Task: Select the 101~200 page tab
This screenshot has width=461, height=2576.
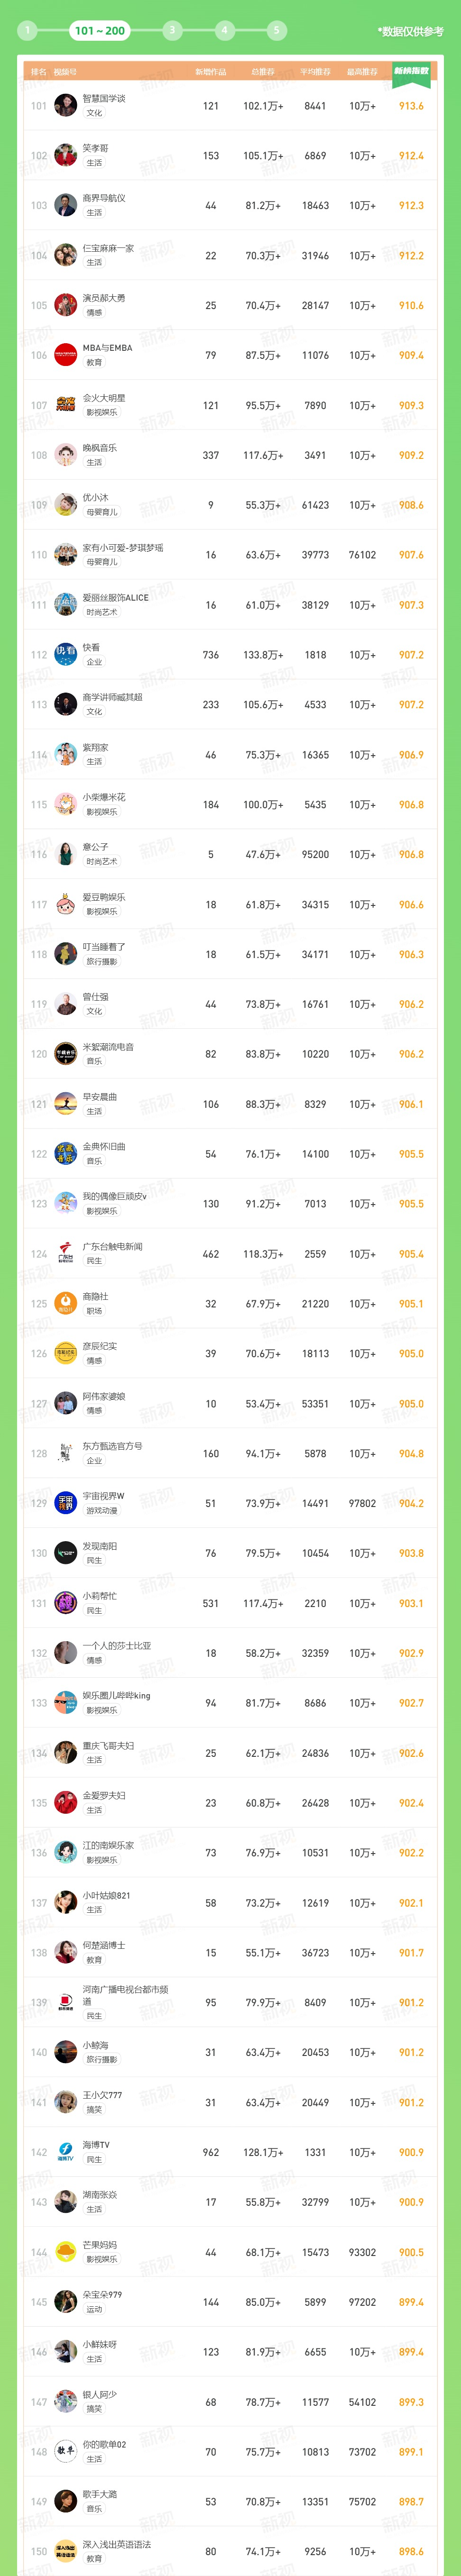Action: click(x=100, y=30)
